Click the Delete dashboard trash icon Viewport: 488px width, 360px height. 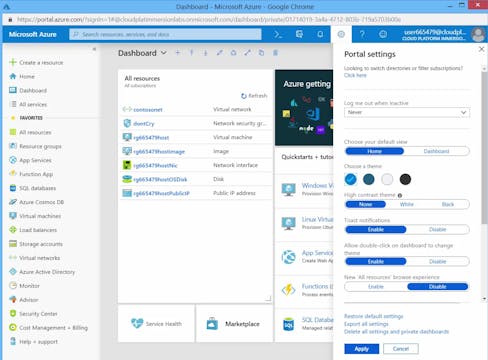[x=275, y=53]
